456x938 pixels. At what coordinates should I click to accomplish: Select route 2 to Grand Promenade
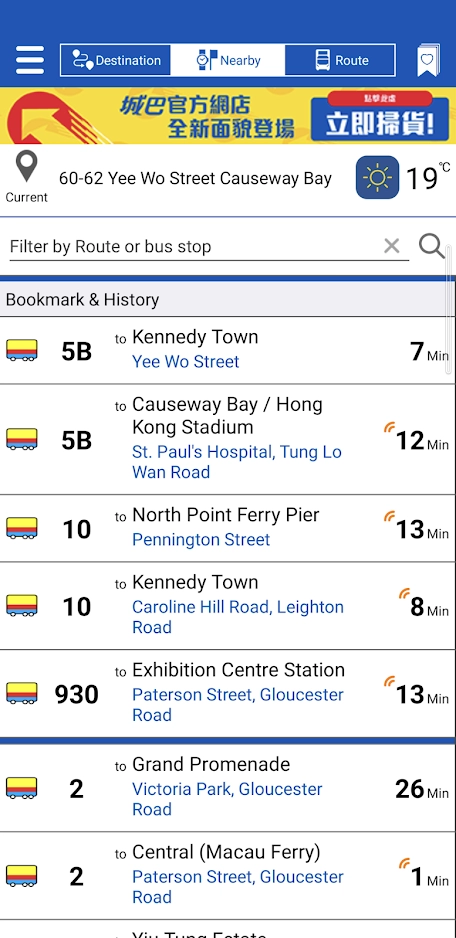point(228,788)
